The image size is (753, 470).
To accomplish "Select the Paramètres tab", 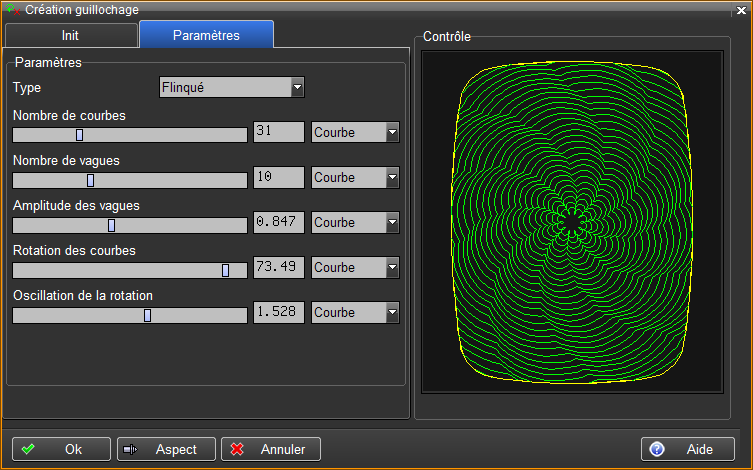I will (x=206, y=35).
